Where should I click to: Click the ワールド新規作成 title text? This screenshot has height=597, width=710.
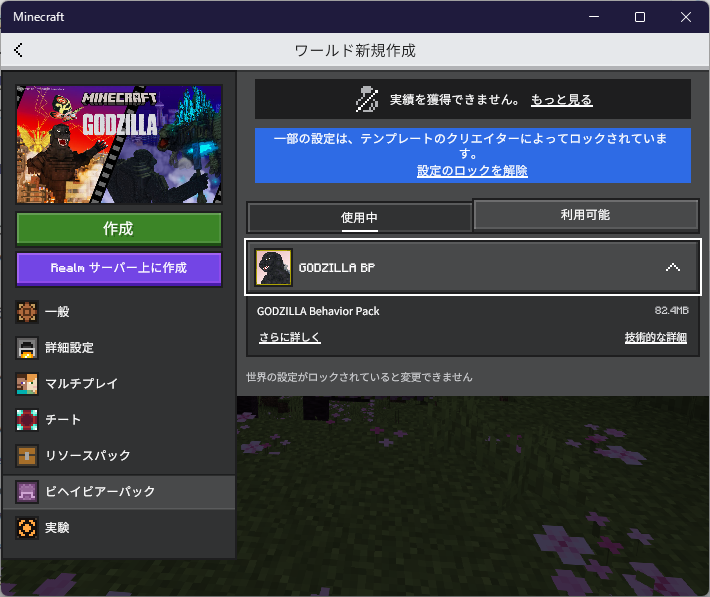355,50
